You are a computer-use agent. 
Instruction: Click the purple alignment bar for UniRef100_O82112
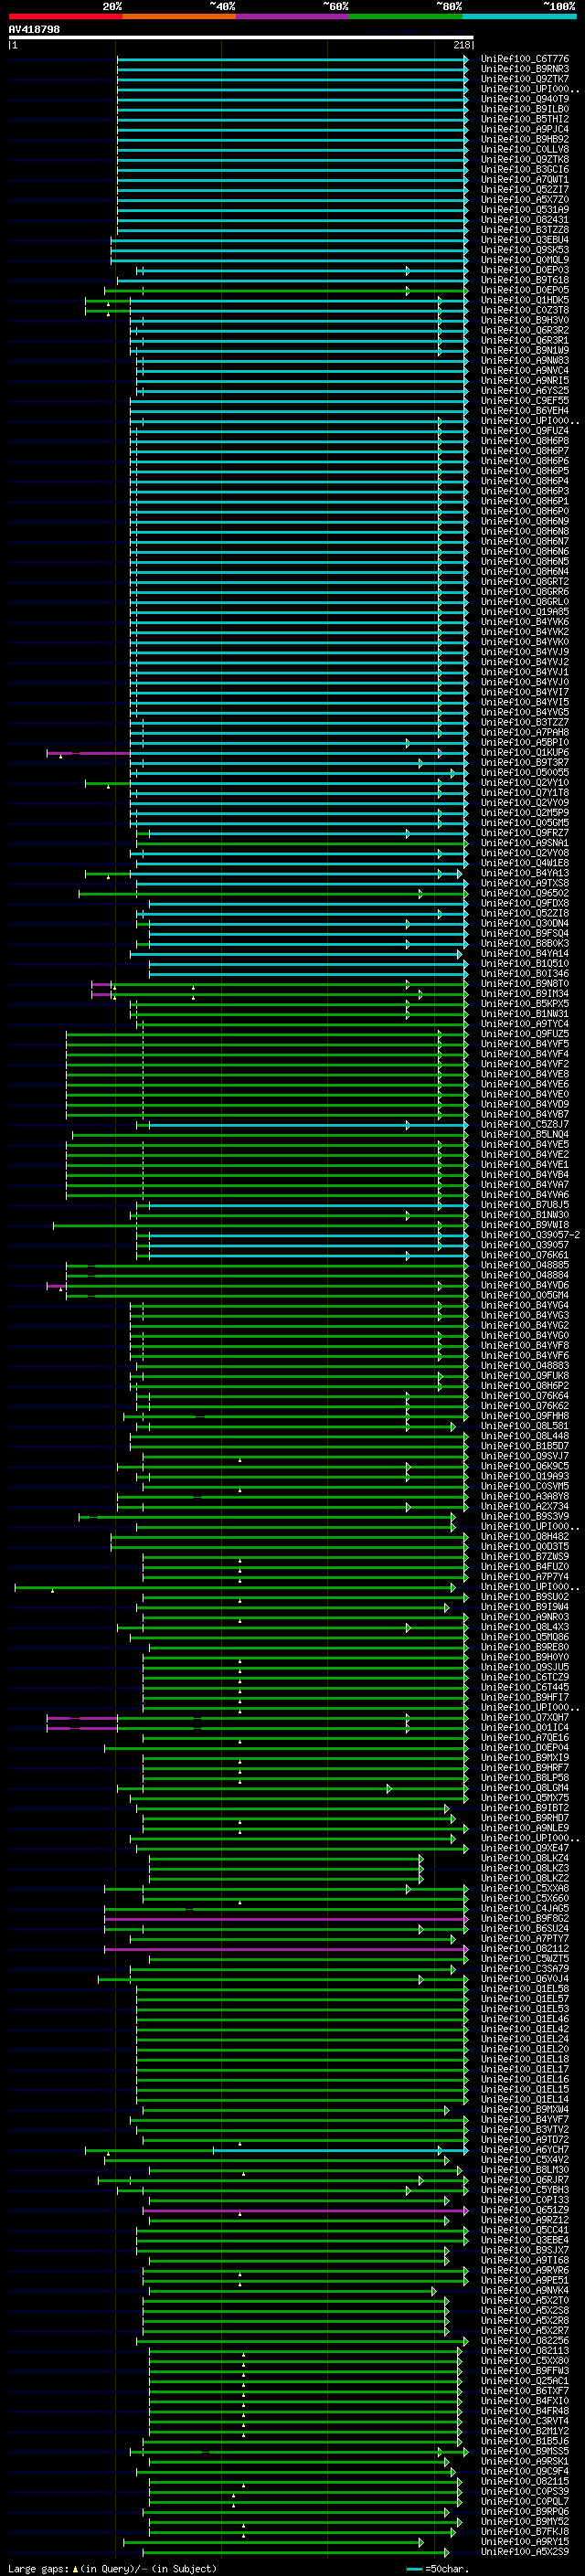click(286, 1948)
